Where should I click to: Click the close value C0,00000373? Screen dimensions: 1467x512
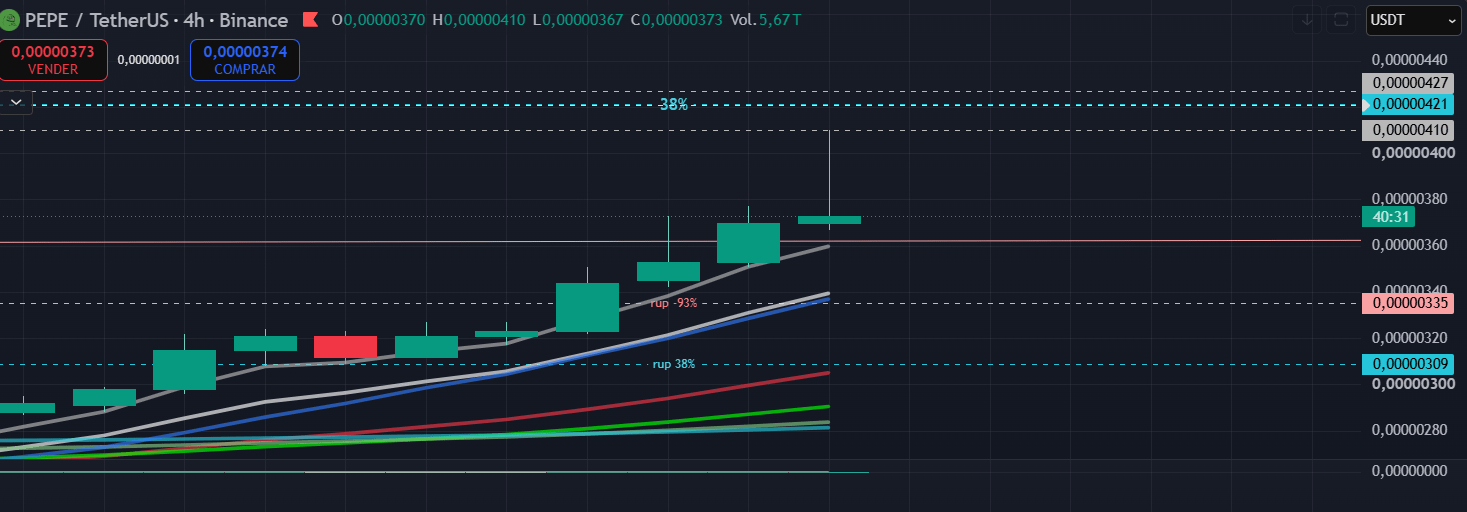coord(677,20)
